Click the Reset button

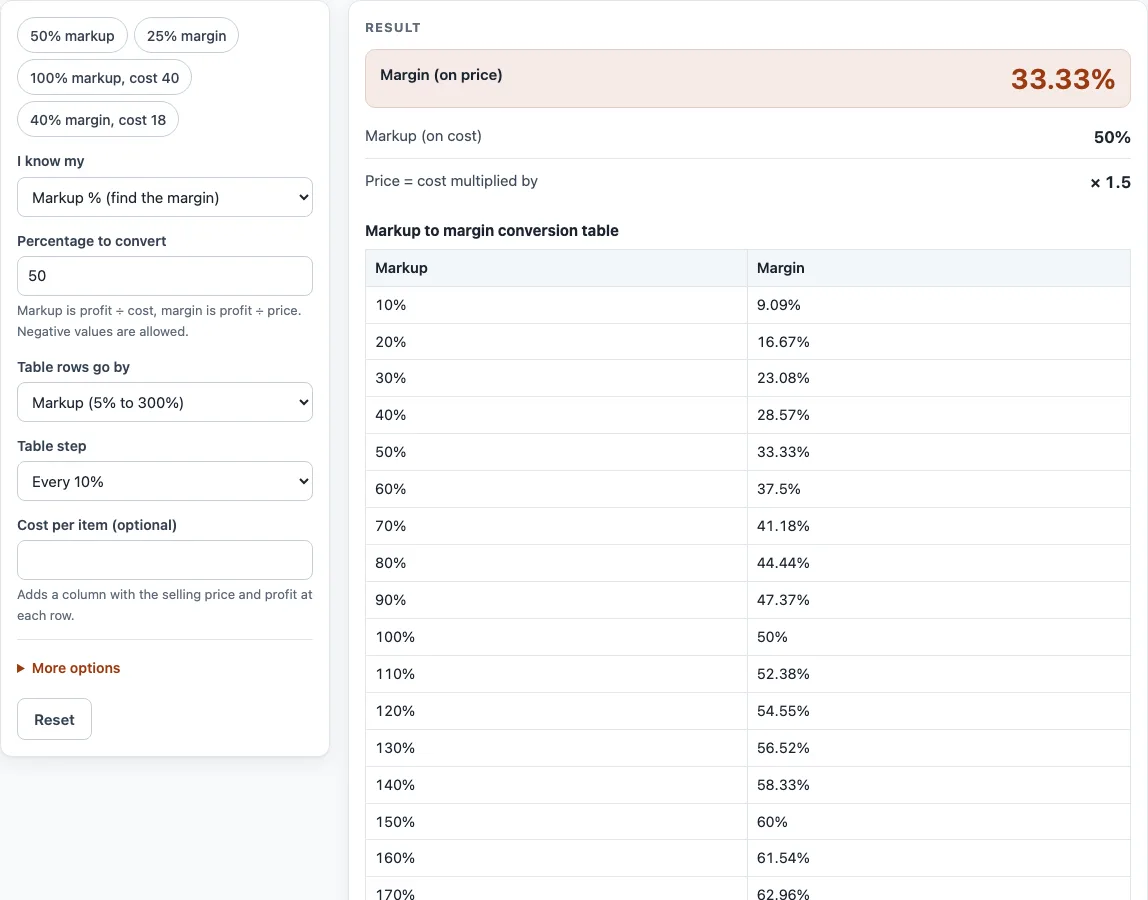tap(54, 719)
